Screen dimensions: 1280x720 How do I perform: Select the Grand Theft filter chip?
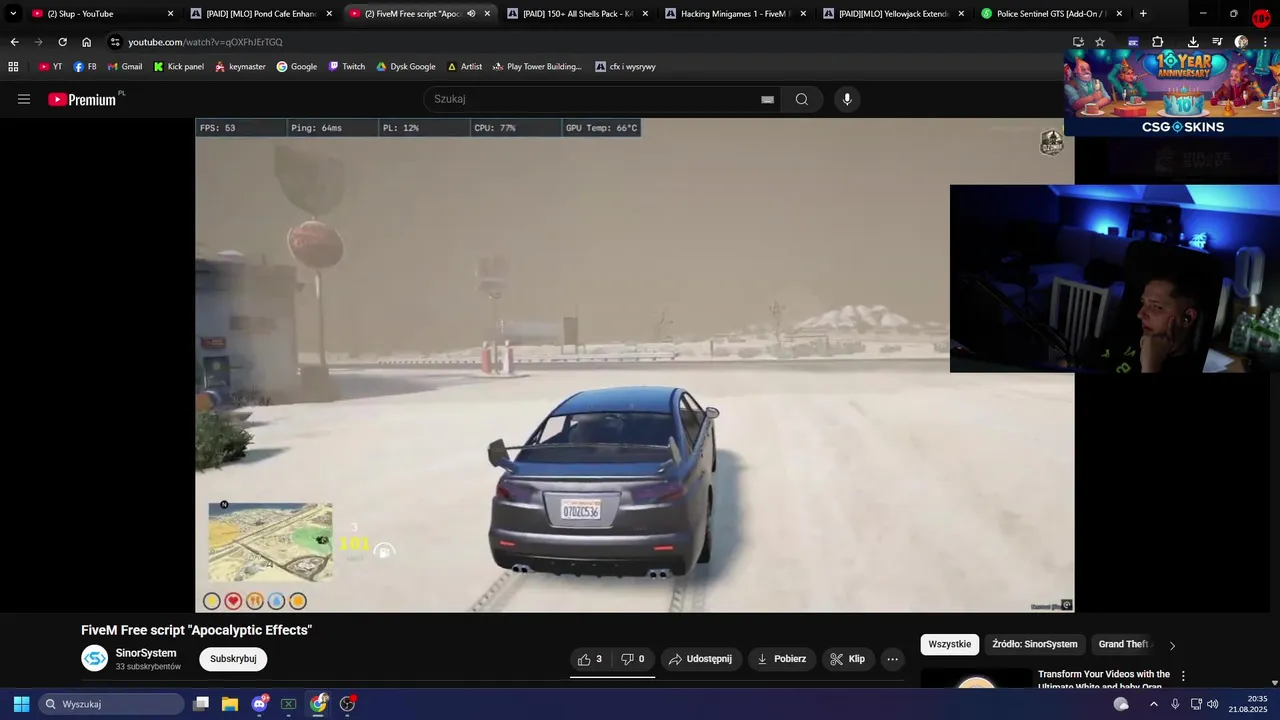click(1124, 644)
